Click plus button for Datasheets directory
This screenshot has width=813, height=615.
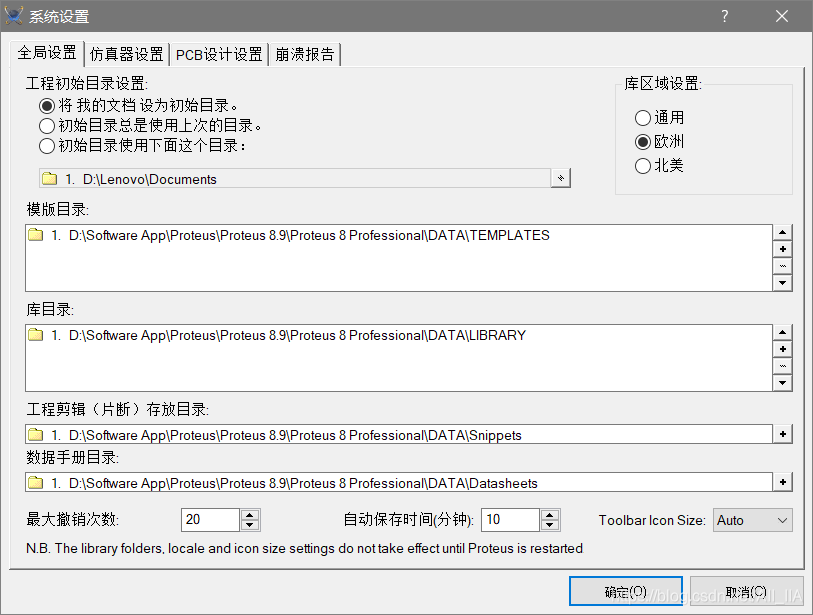click(x=782, y=482)
